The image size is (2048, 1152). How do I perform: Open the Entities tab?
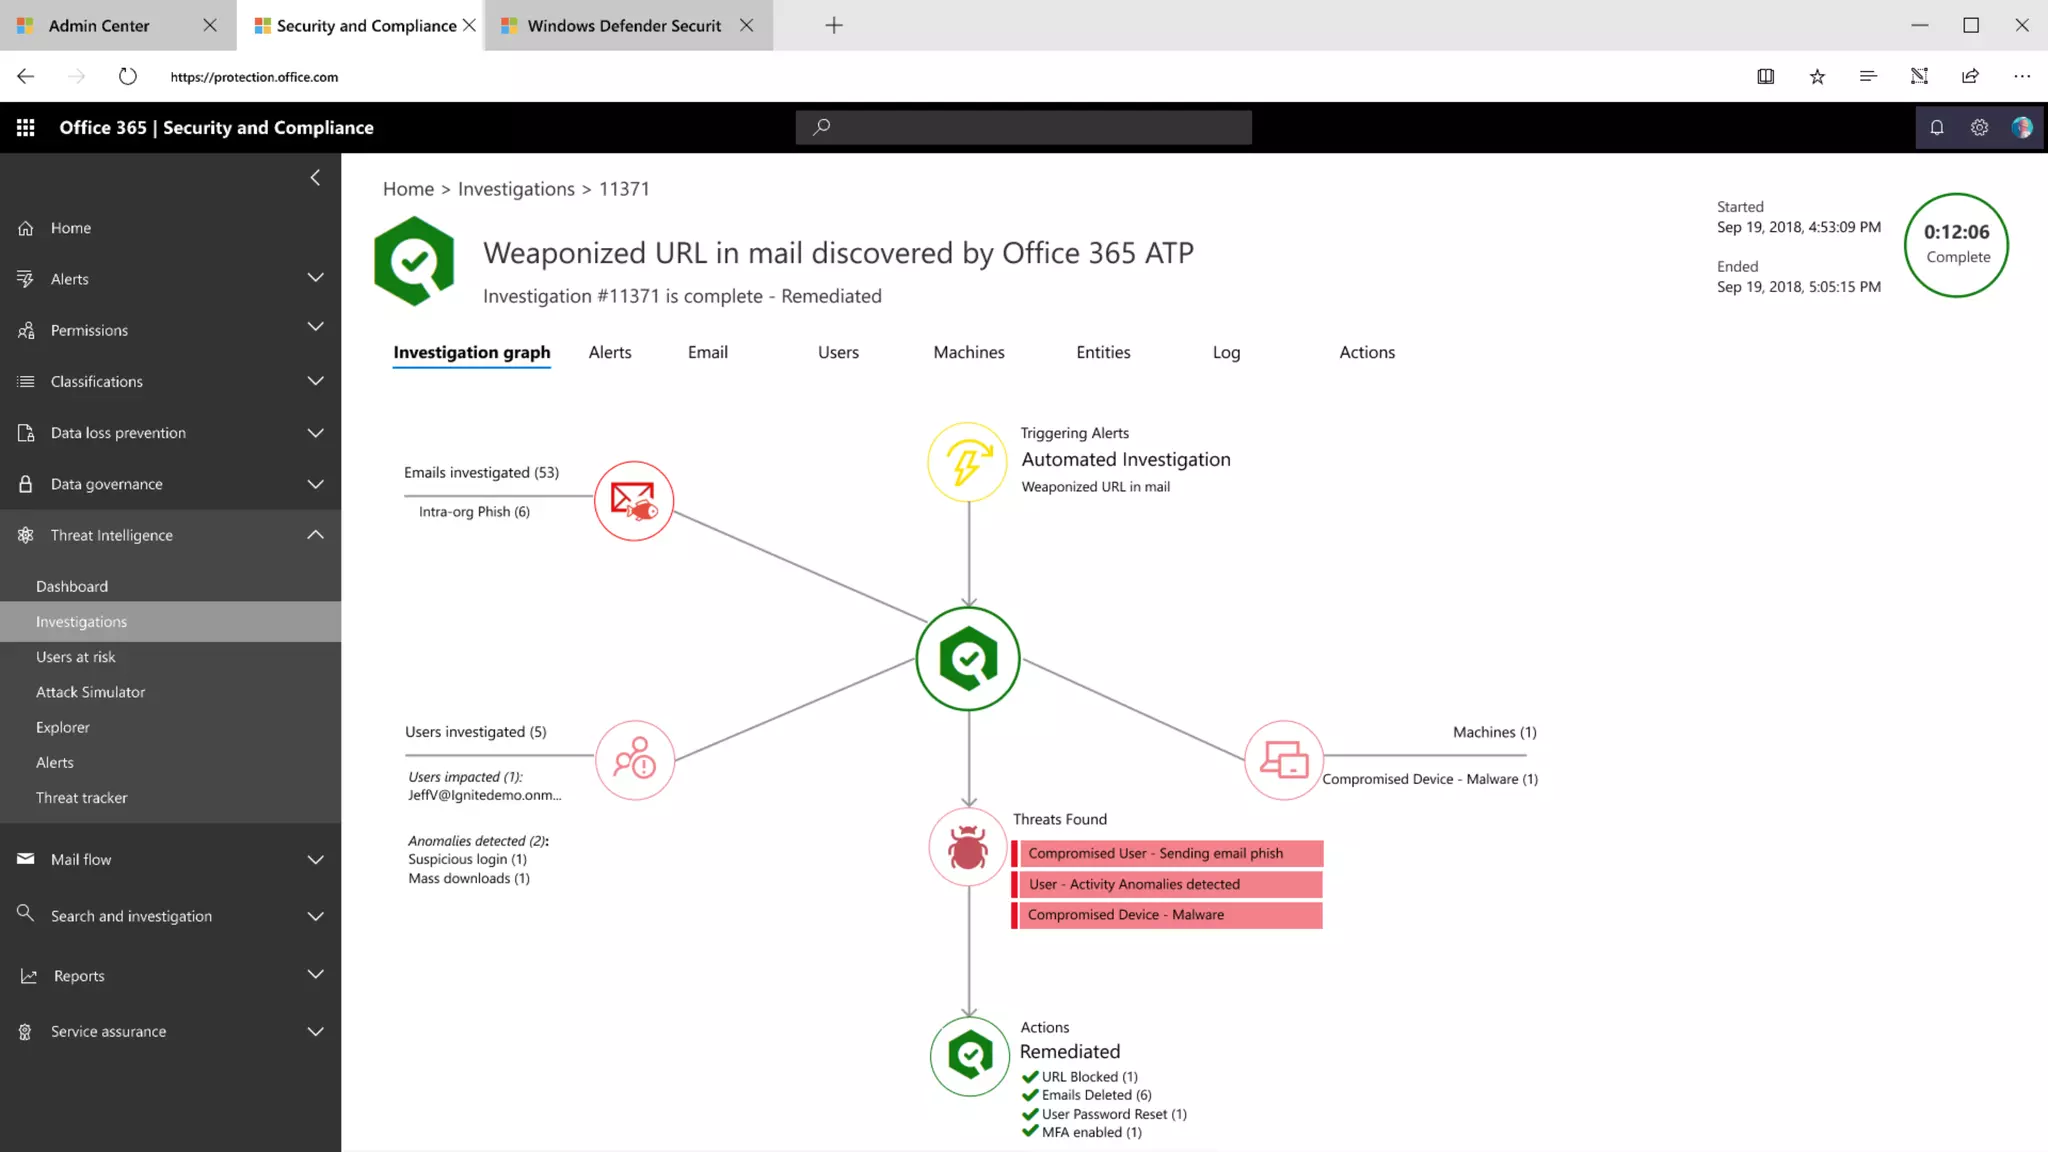point(1103,352)
